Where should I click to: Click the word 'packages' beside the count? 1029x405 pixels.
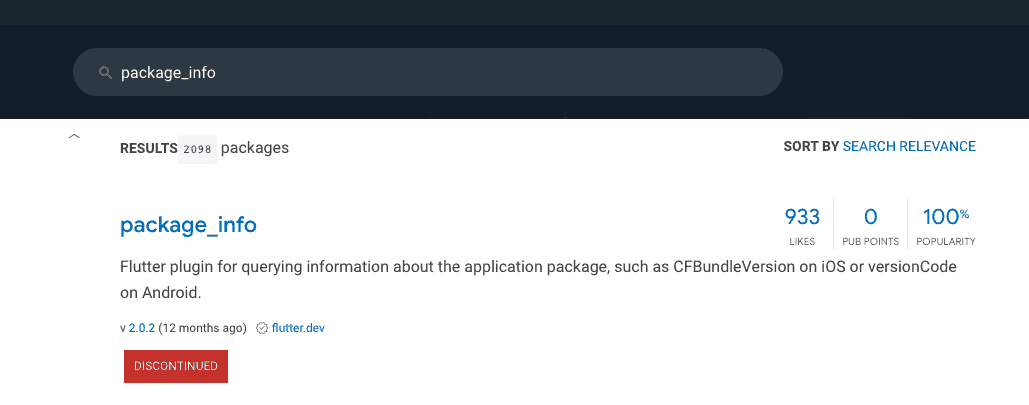(x=255, y=148)
